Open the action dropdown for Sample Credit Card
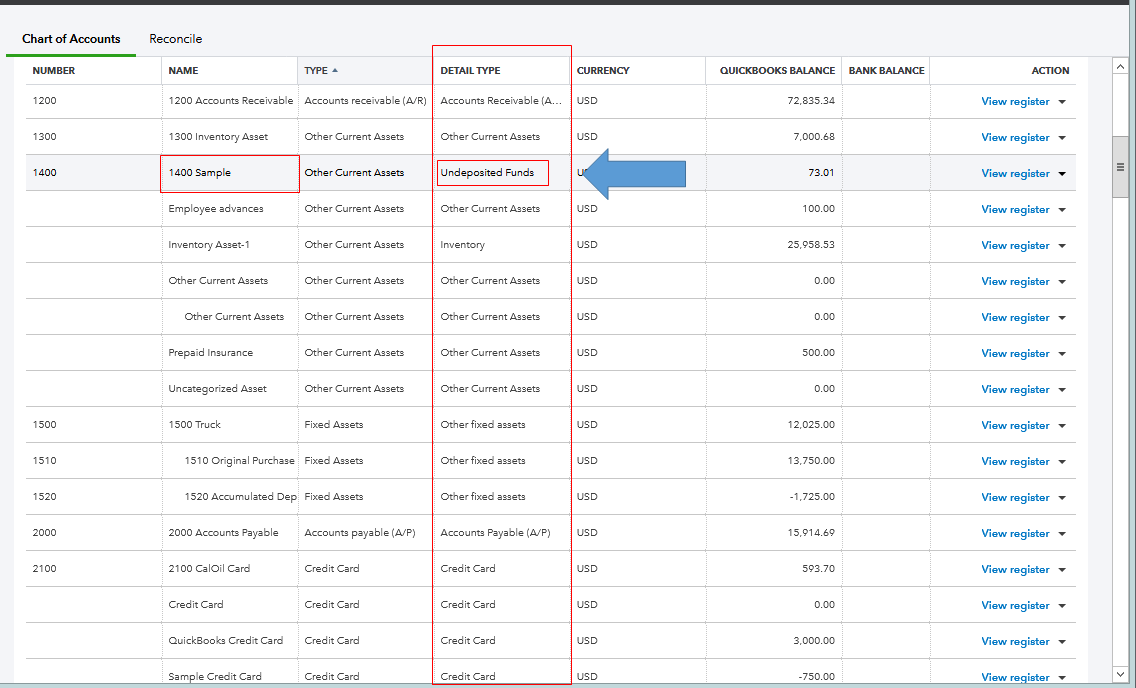 click(1062, 676)
